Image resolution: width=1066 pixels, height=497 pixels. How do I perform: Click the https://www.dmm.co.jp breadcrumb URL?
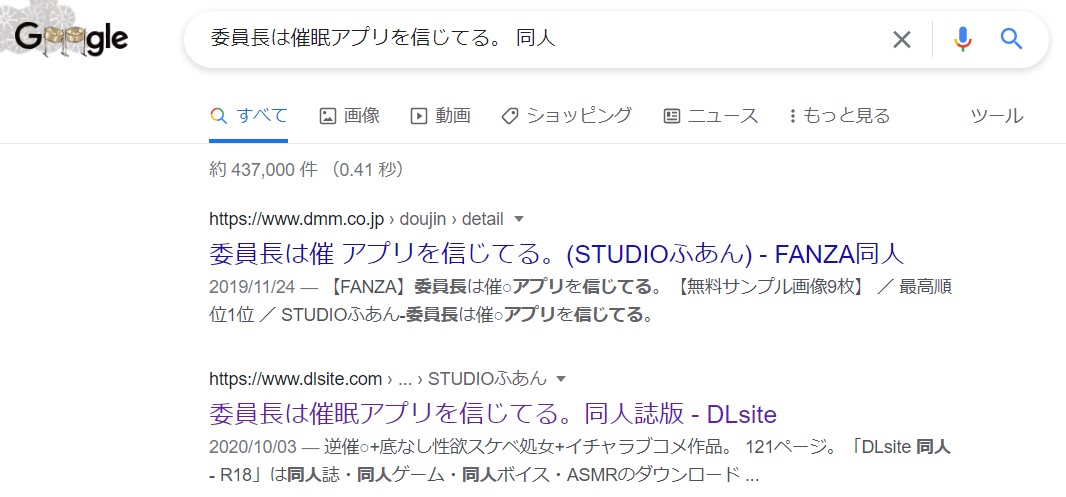(x=296, y=219)
